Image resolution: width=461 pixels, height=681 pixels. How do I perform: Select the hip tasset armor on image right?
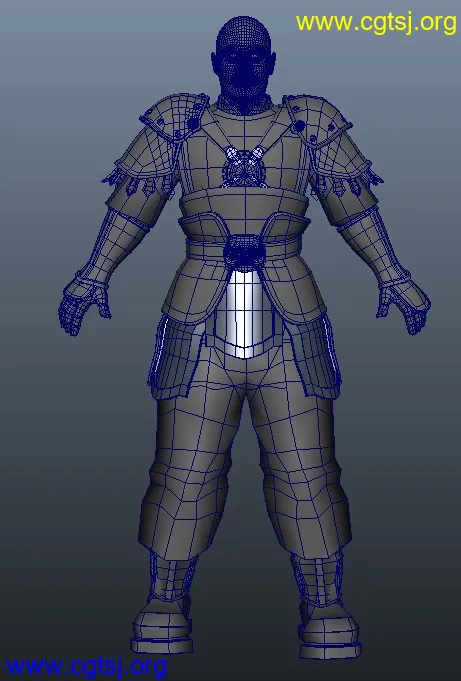pos(312,356)
